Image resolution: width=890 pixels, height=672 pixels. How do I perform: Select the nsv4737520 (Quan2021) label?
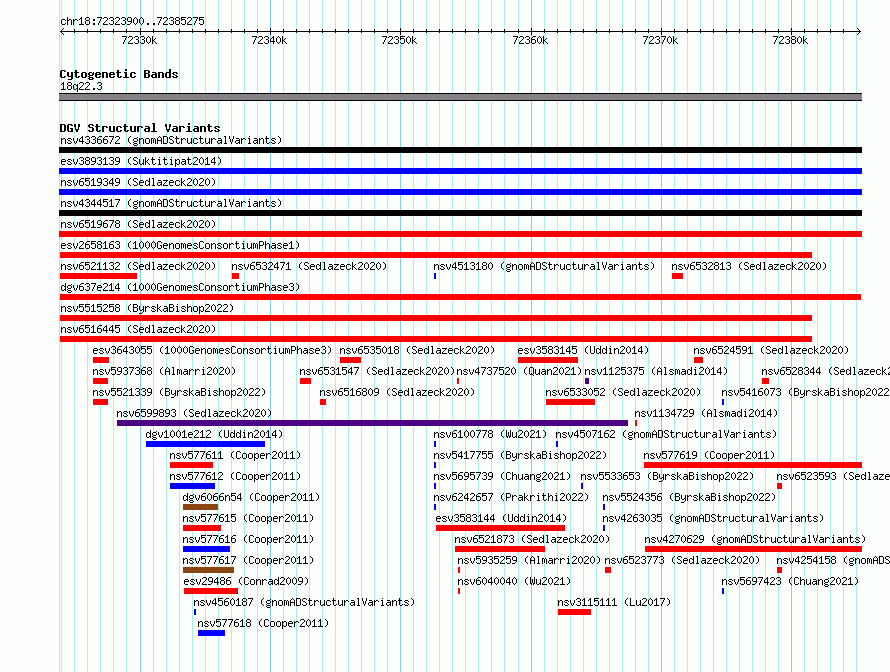pos(519,371)
